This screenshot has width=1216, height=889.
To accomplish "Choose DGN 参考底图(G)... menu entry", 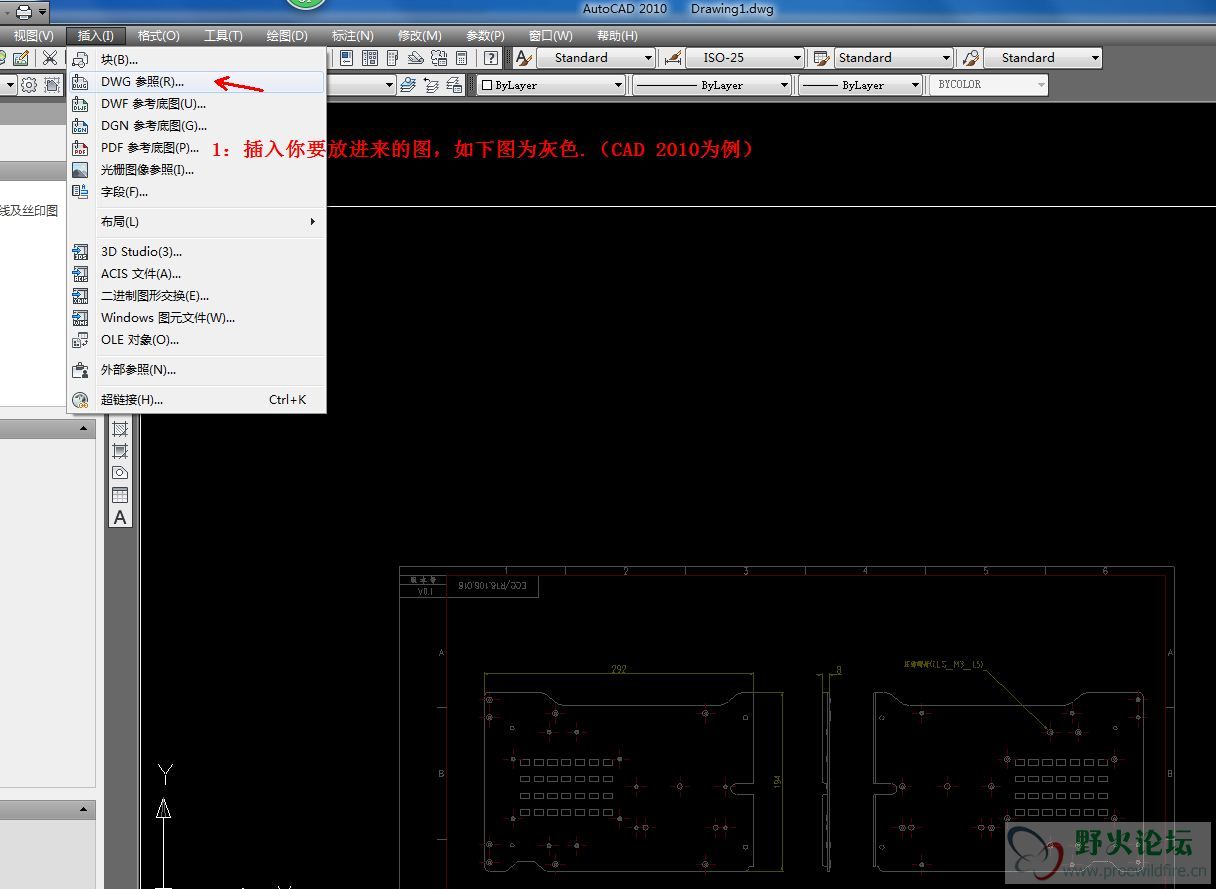I will tap(197, 126).
